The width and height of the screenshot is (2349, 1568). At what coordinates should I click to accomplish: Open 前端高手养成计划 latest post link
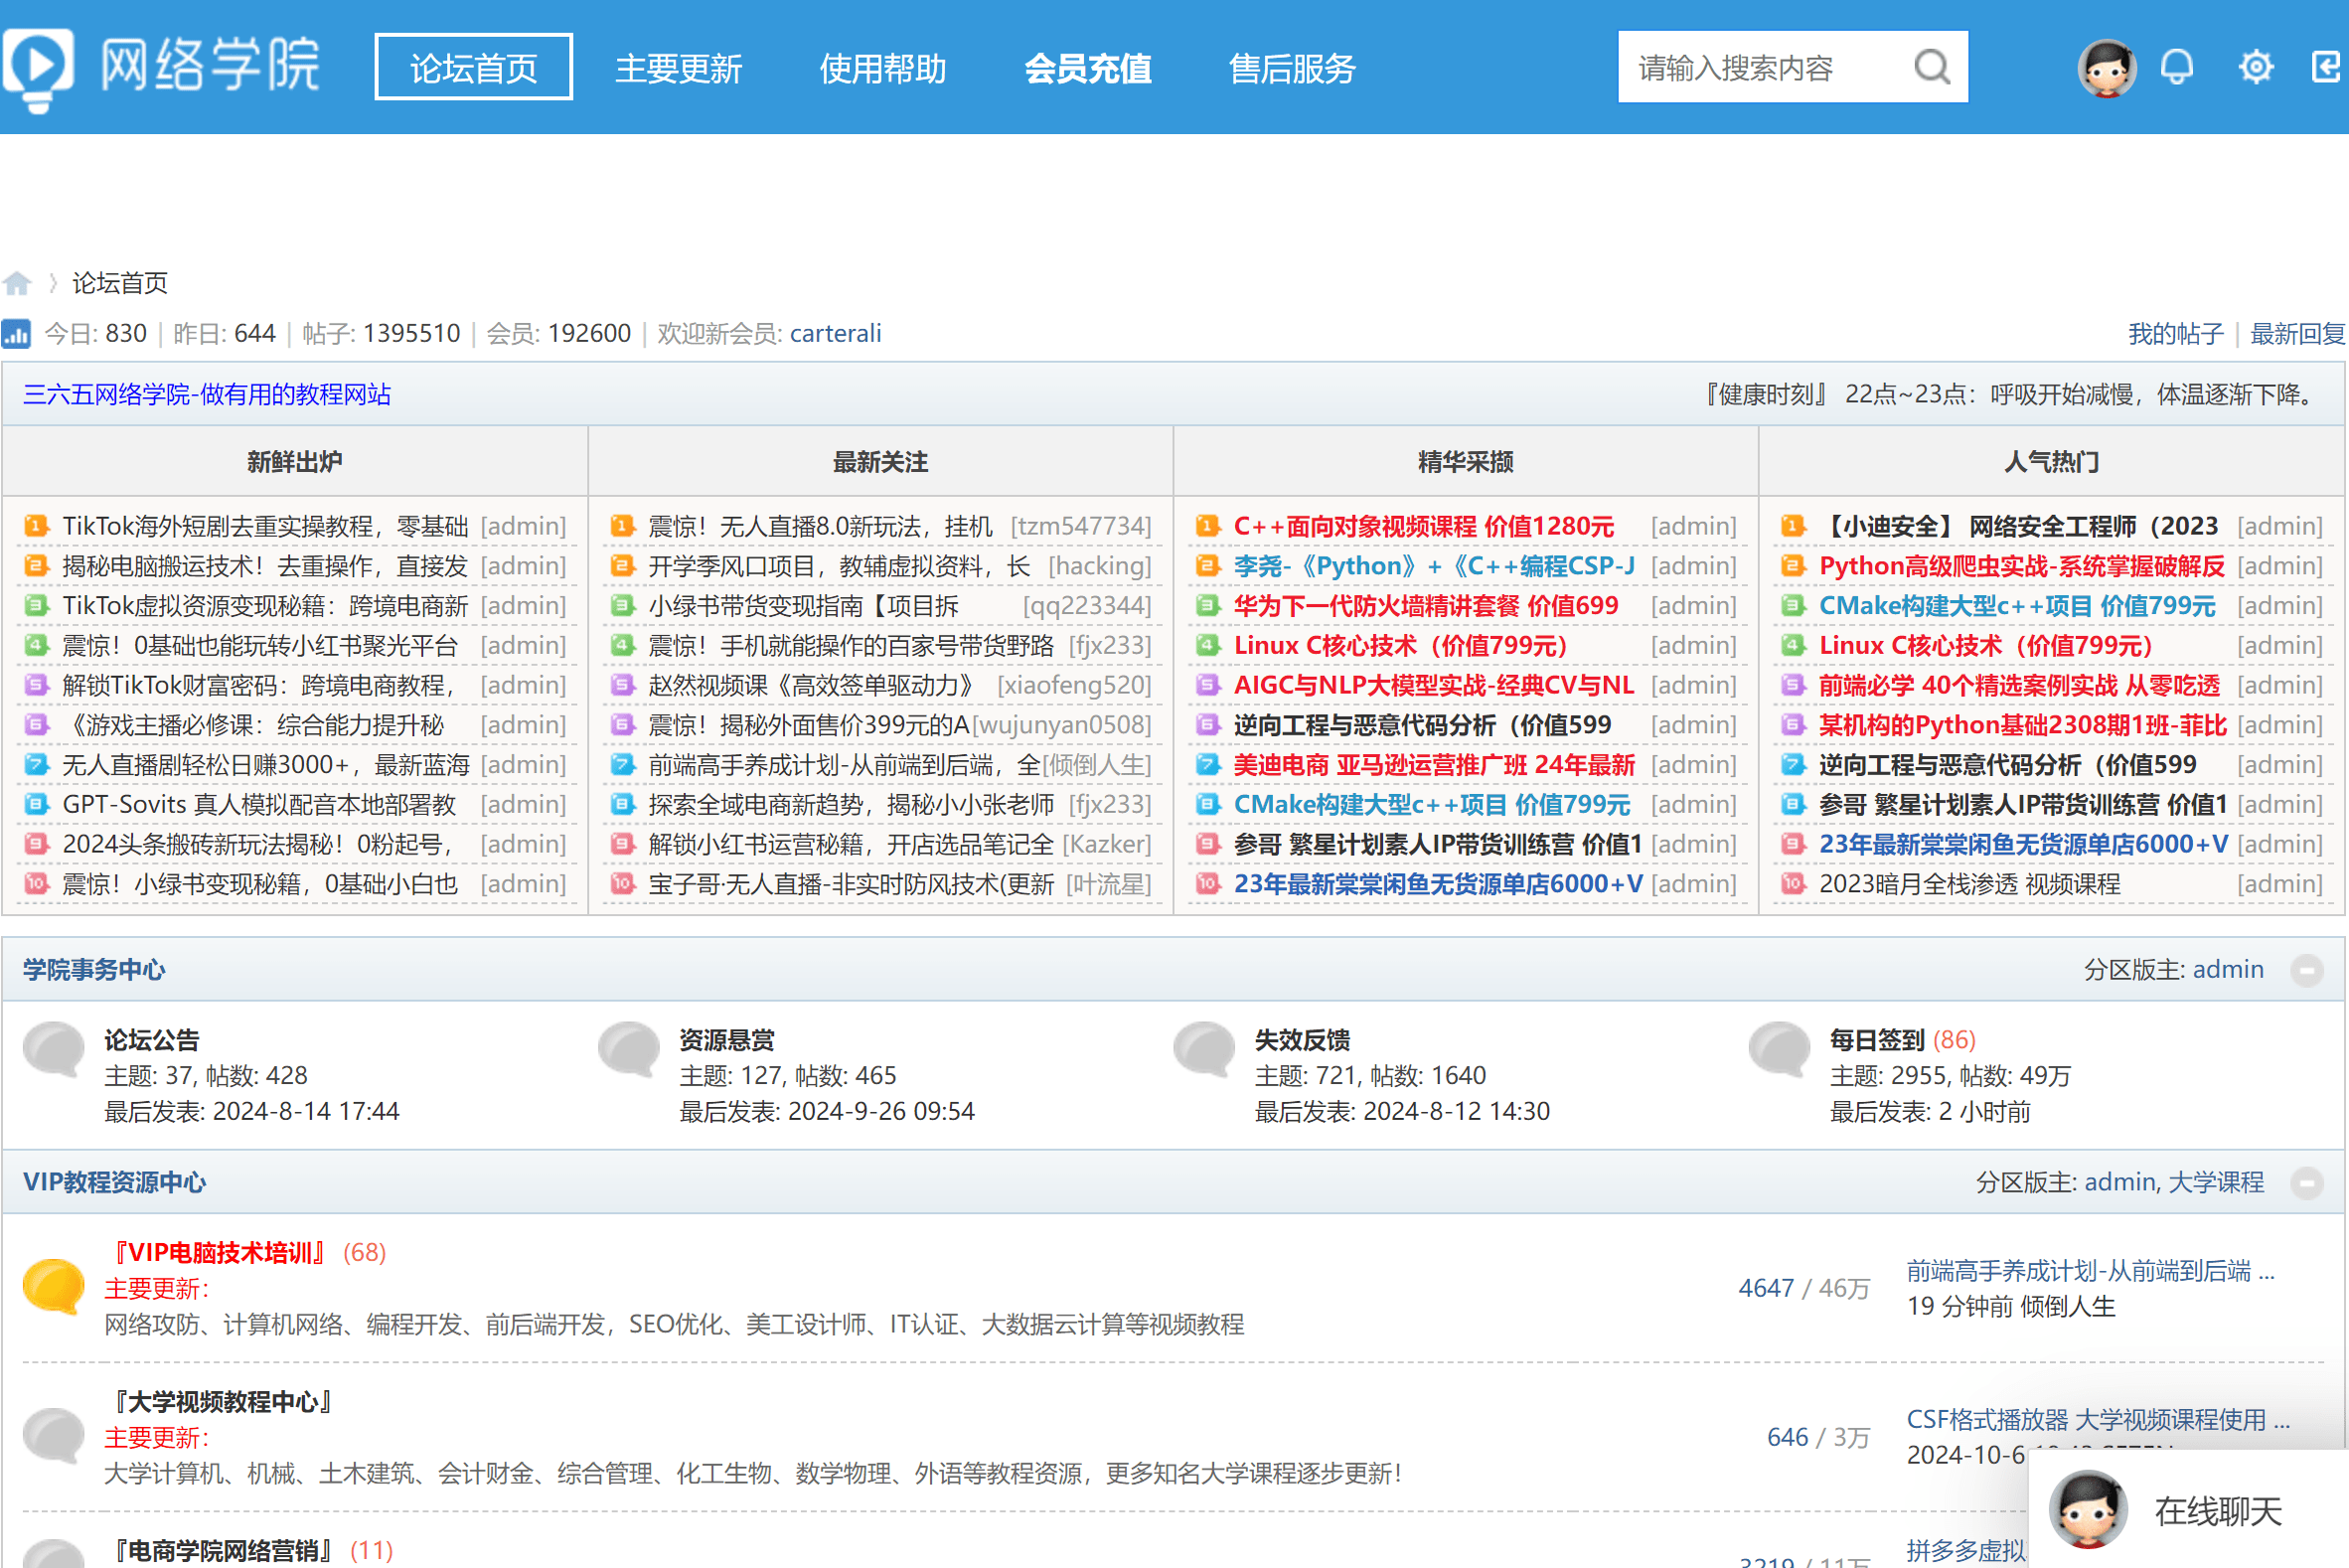(2090, 1270)
